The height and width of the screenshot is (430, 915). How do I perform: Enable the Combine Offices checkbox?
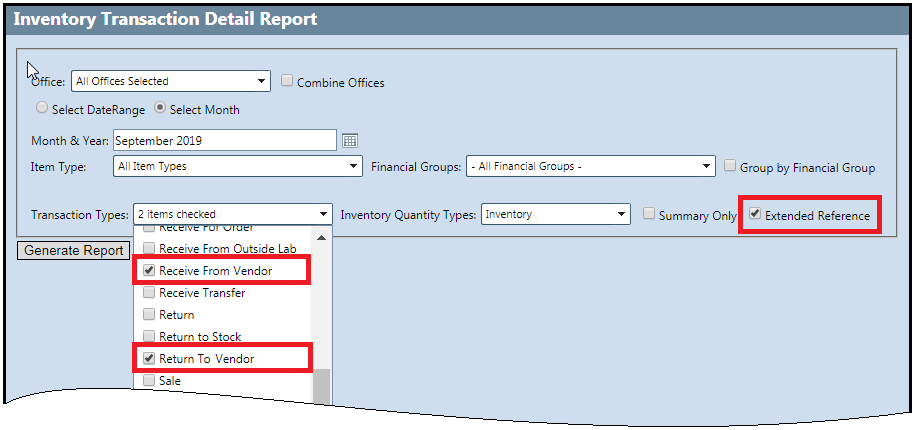tap(287, 82)
